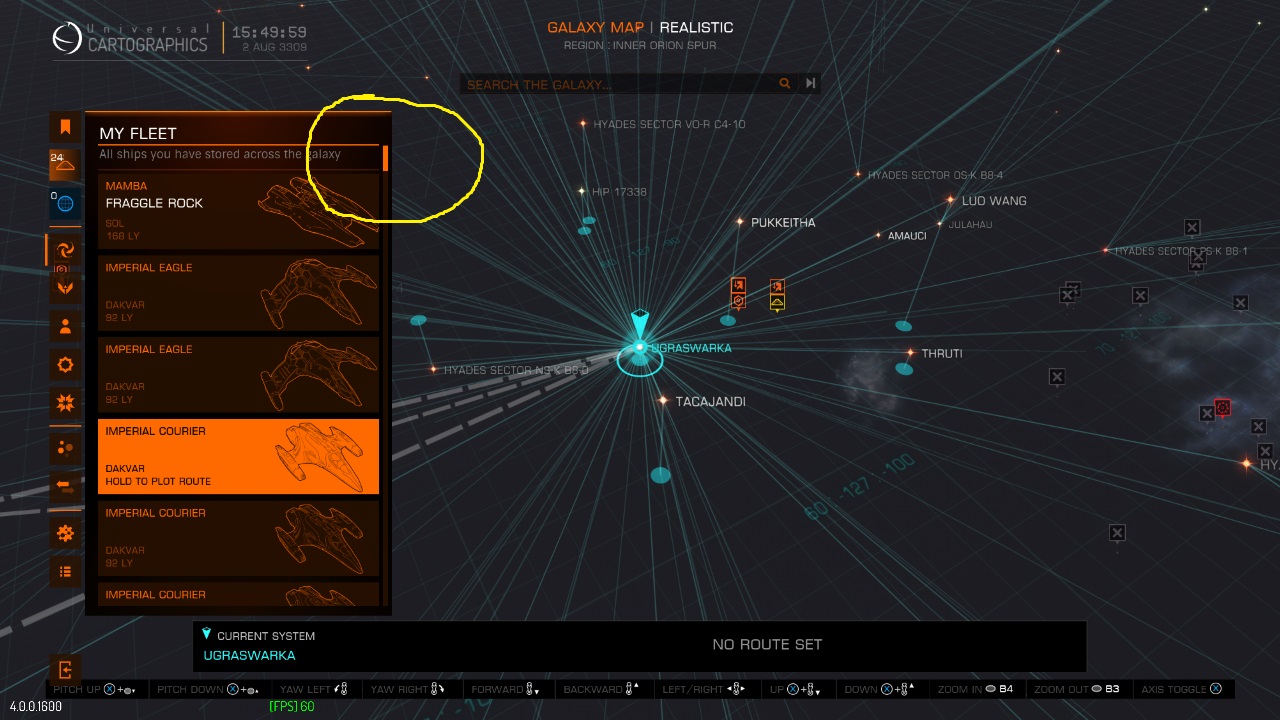The height and width of the screenshot is (720, 1280).
Task: Open the commander person icon in sidebar
Action: coord(65,326)
